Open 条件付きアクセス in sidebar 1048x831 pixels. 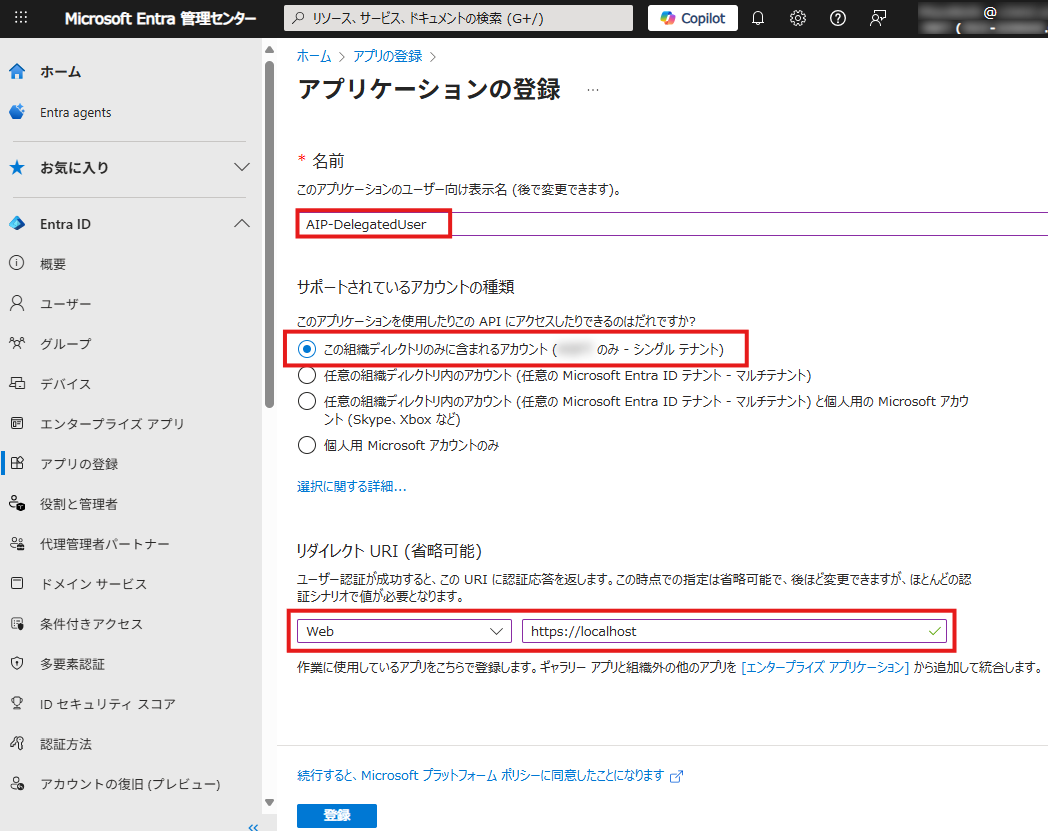coord(92,624)
